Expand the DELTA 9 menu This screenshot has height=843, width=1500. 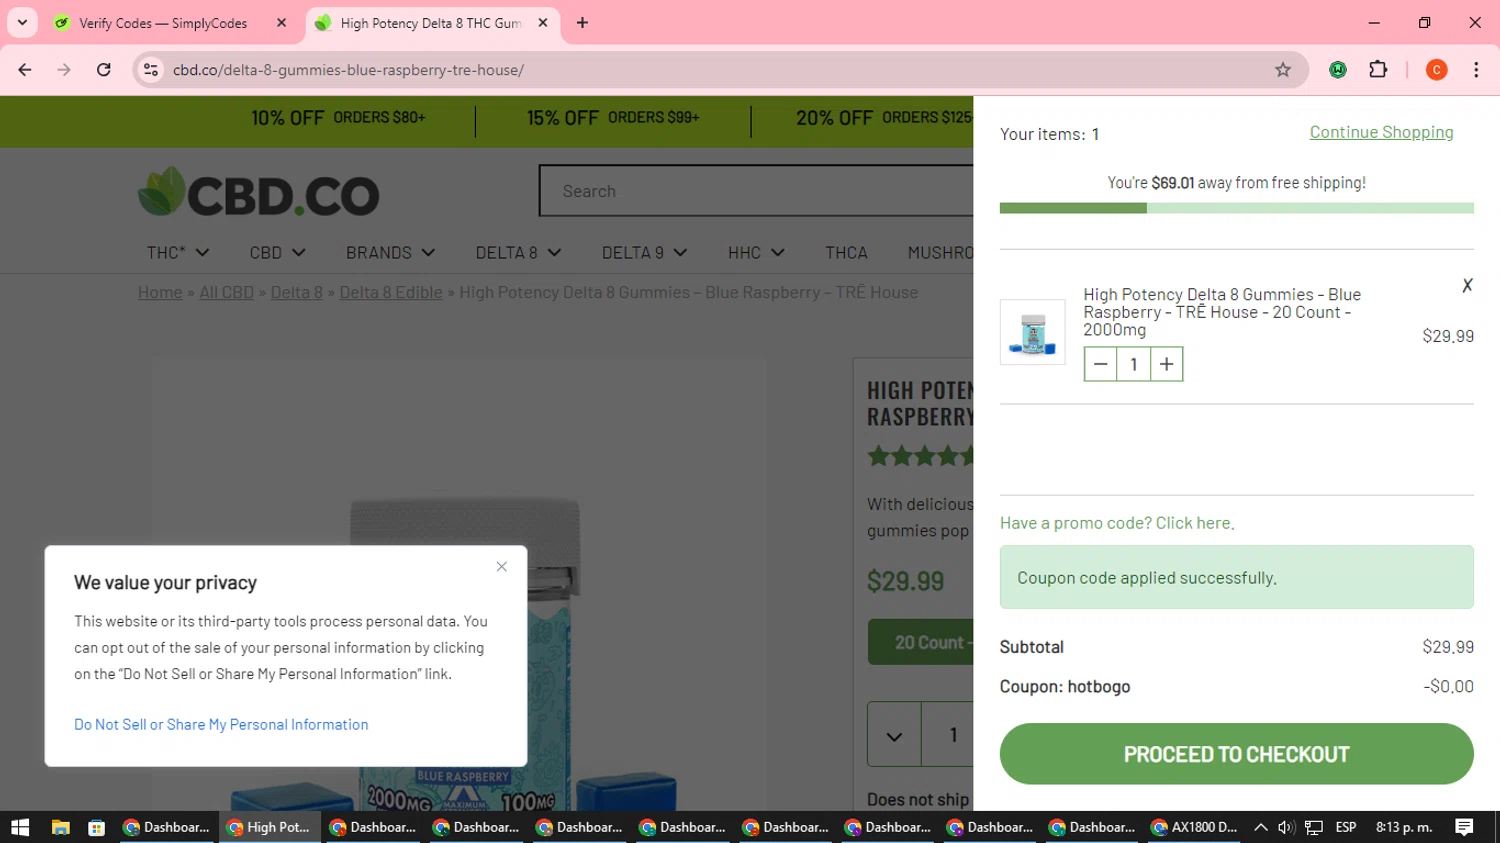point(644,253)
